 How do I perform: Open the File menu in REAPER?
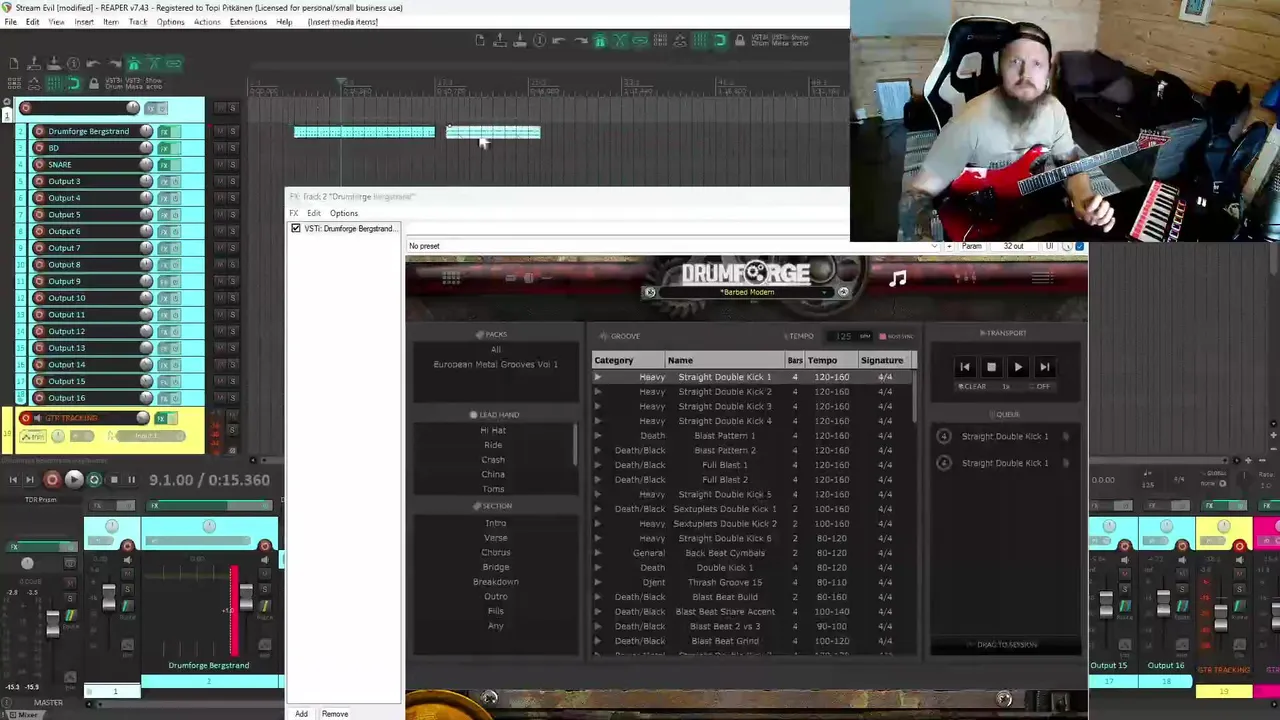click(x=10, y=22)
